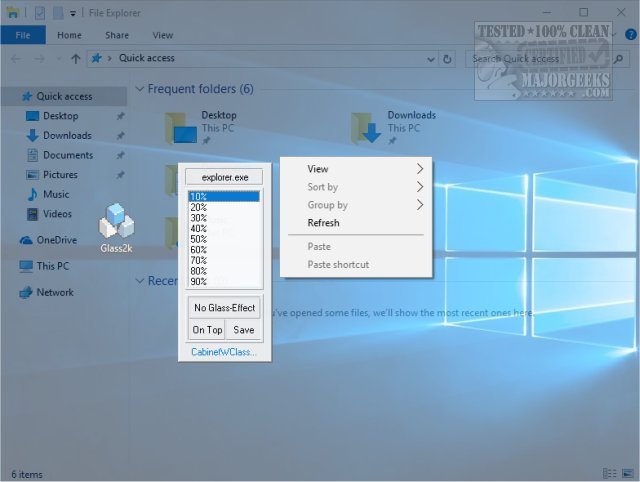Click the pin icon next to Documents
Image resolution: width=640 pixels, height=482 pixels.
pyautogui.click(x=120, y=155)
